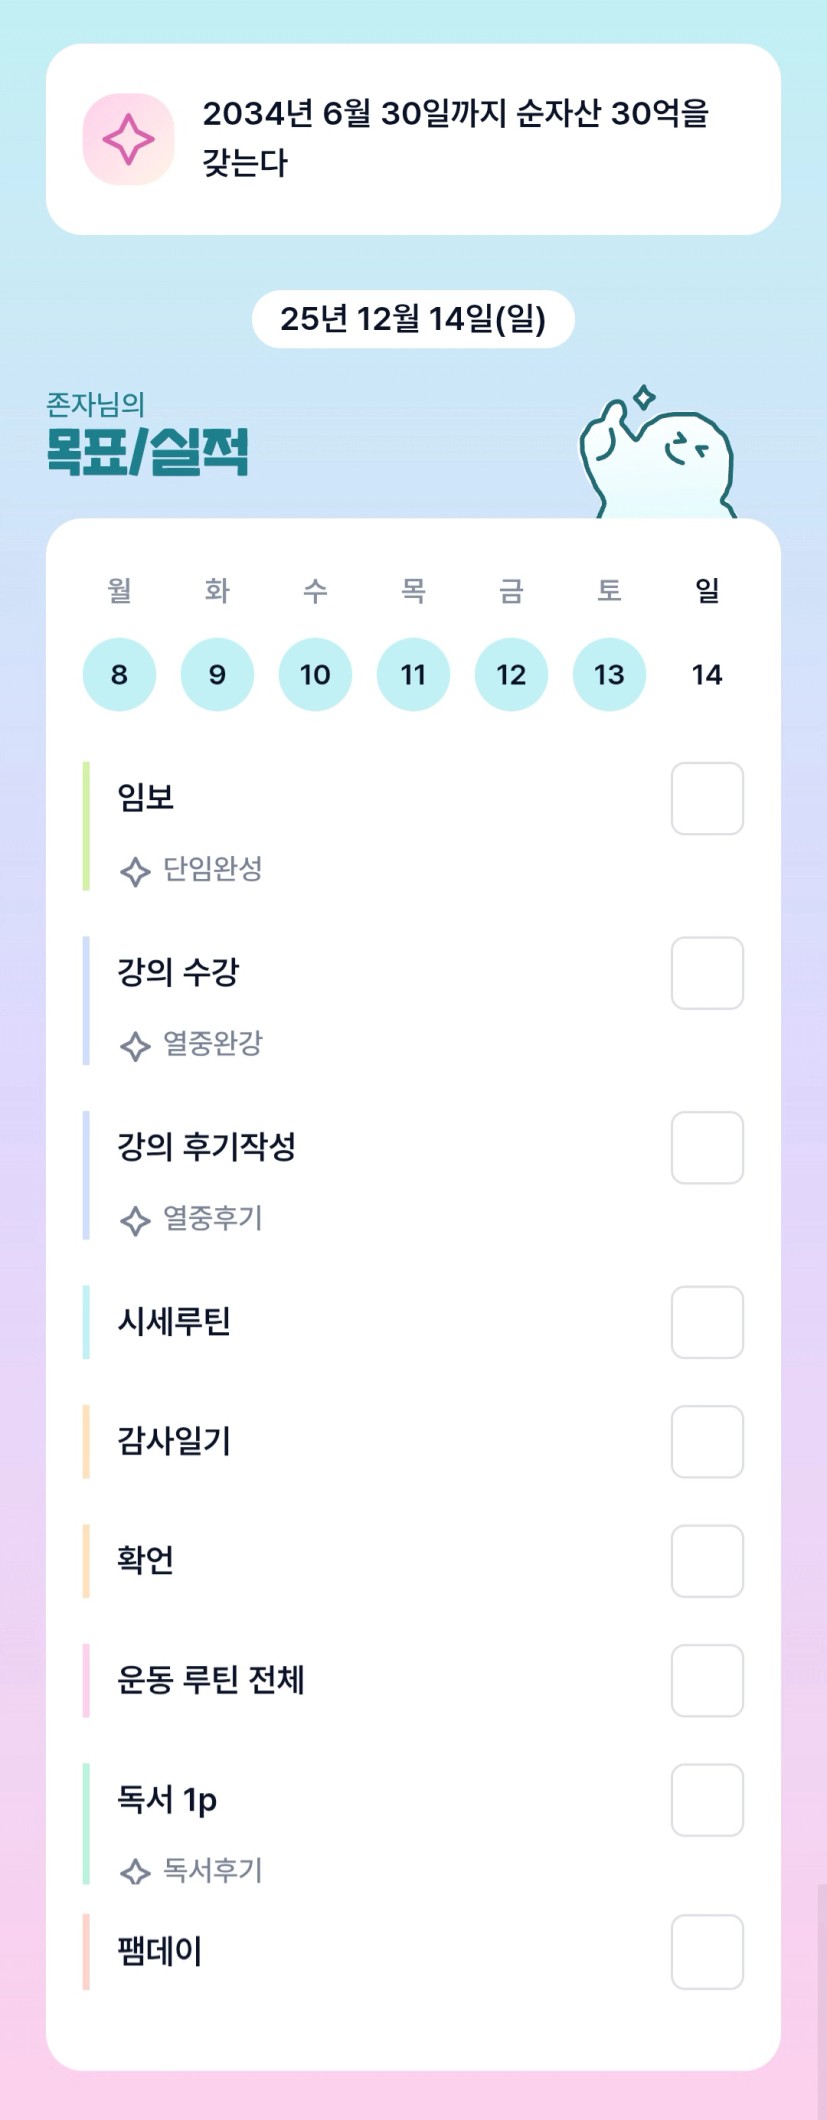Viewport: 827px width, 2120px height.
Task: Check off the 팸데이 task
Action: click(707, 1952)
